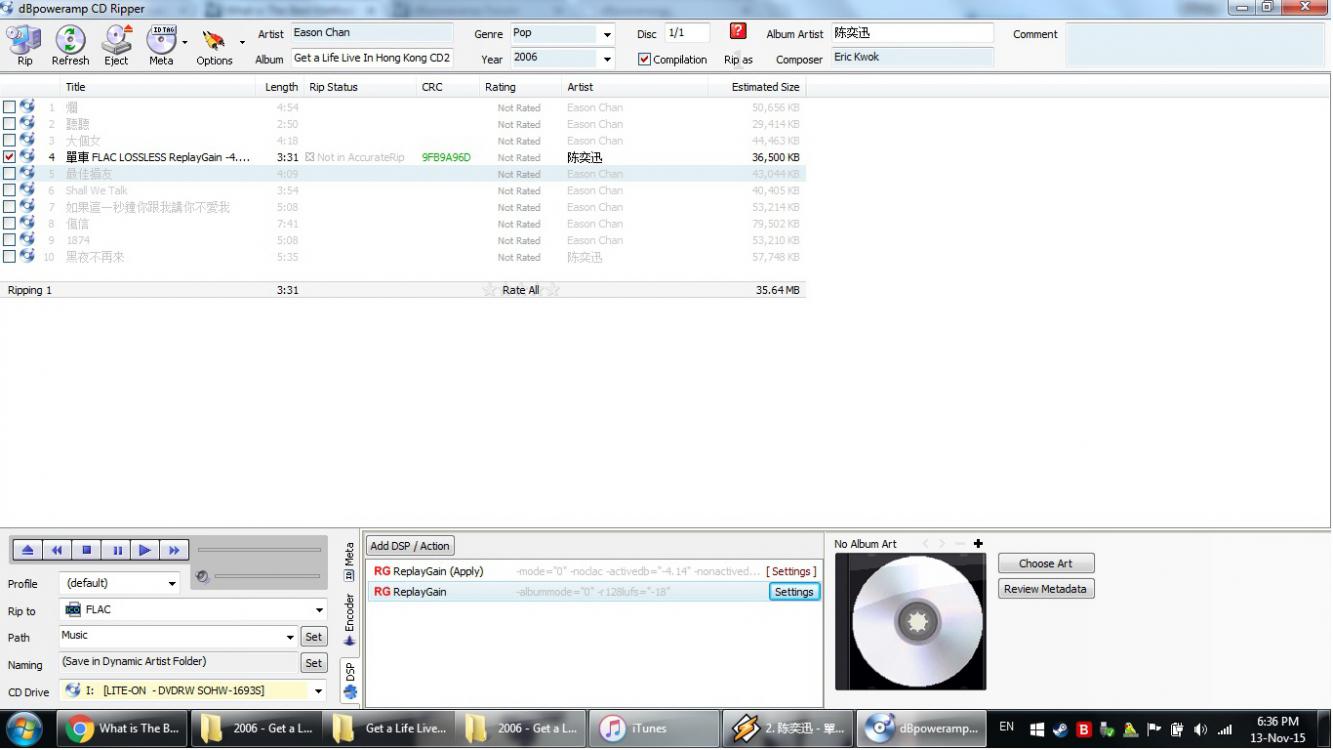The height and width of the screenshot is (750, 1333).
Task: Click the Album Artist input field
Action: tap(911, 33)
